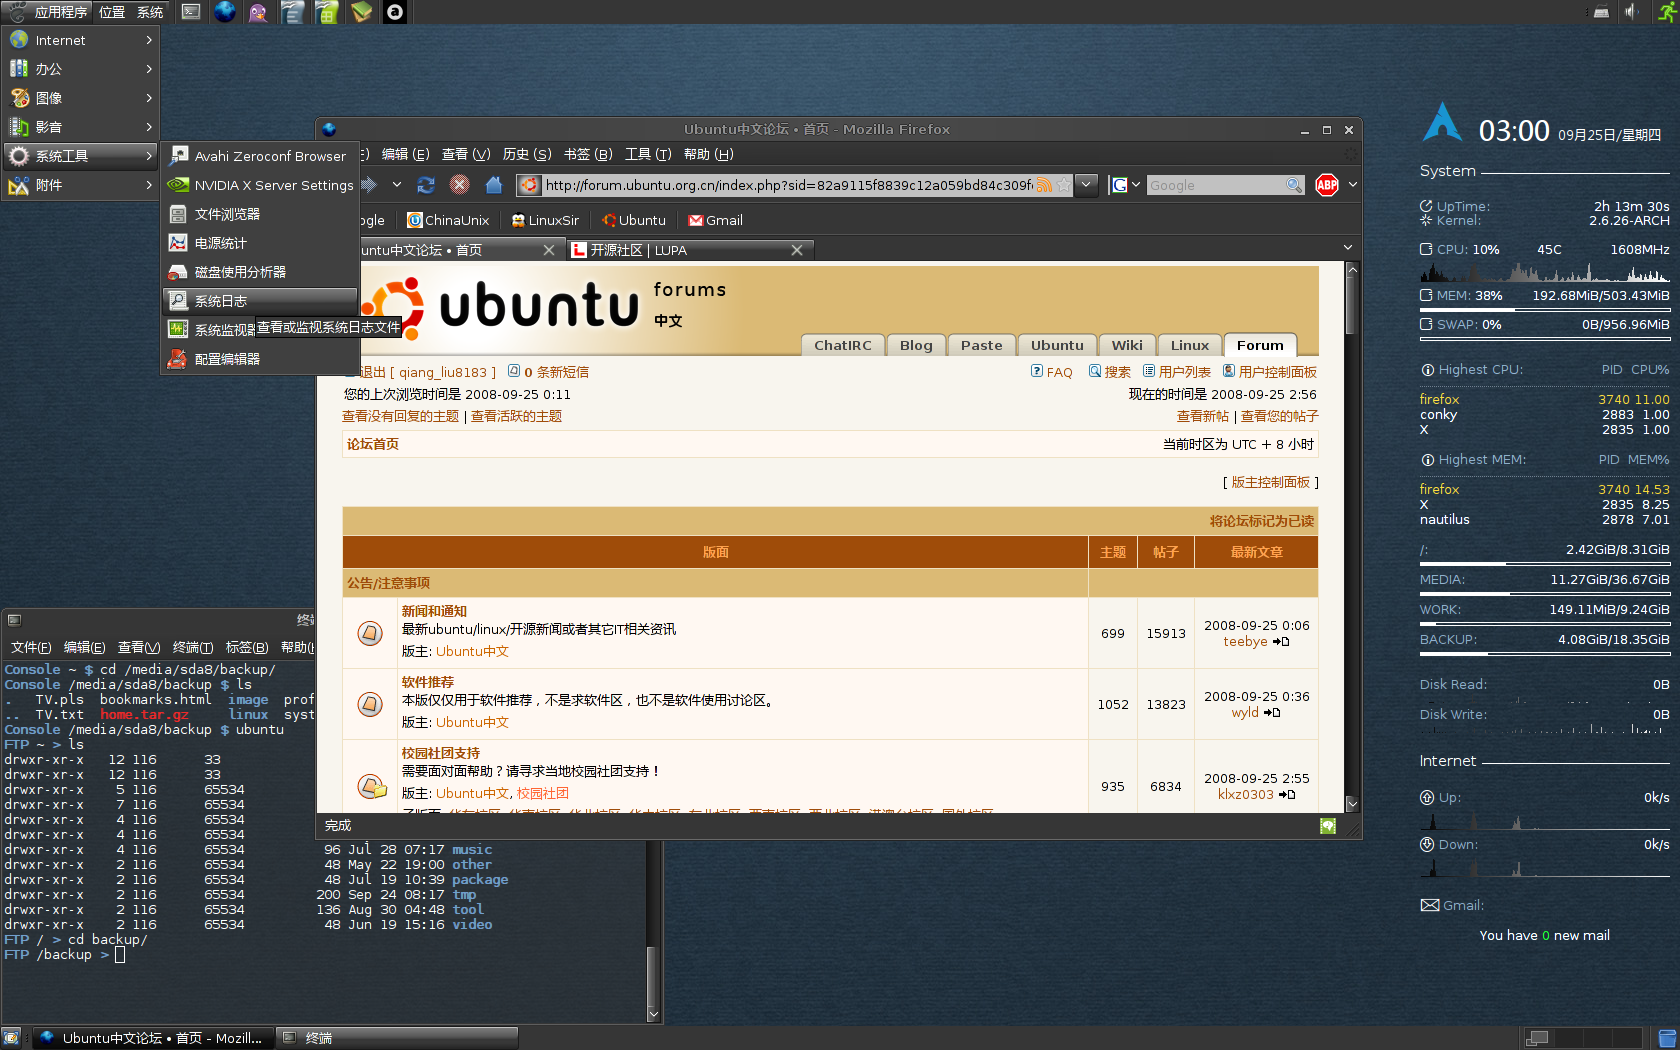
Task: Open 电源统计 power statistics
Action: 260,243
